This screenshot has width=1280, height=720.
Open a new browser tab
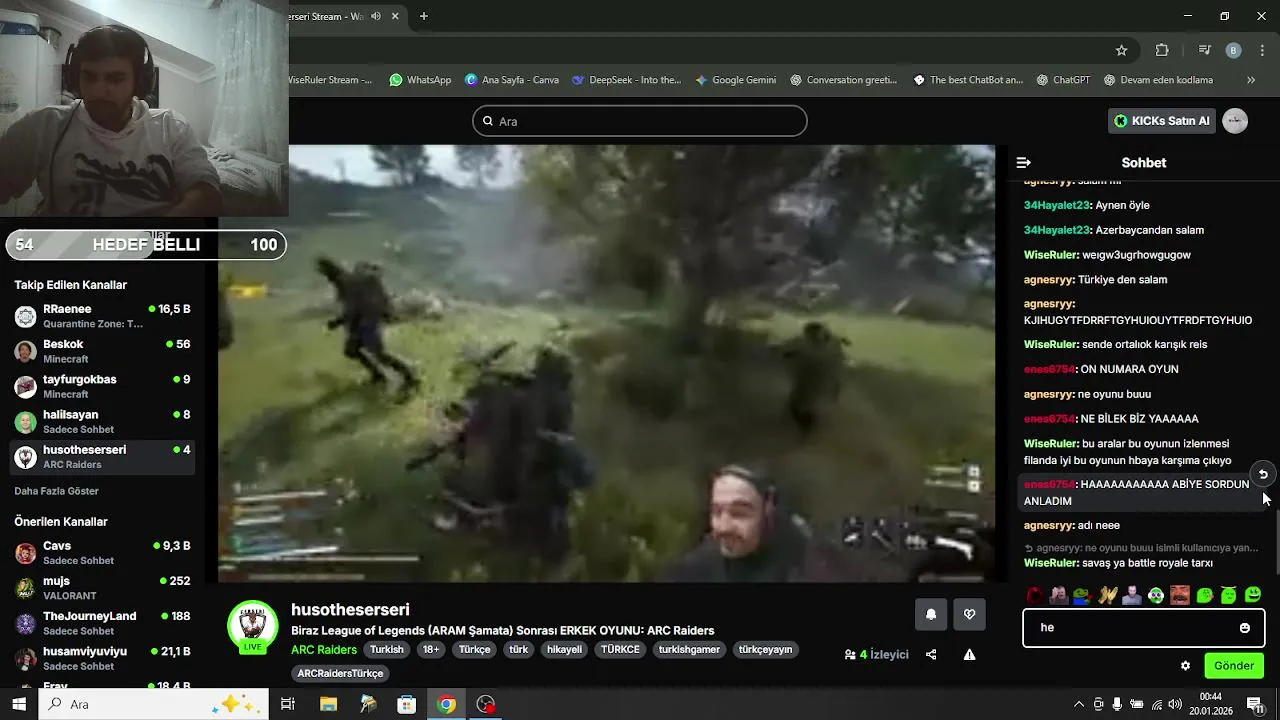(424, 16)
